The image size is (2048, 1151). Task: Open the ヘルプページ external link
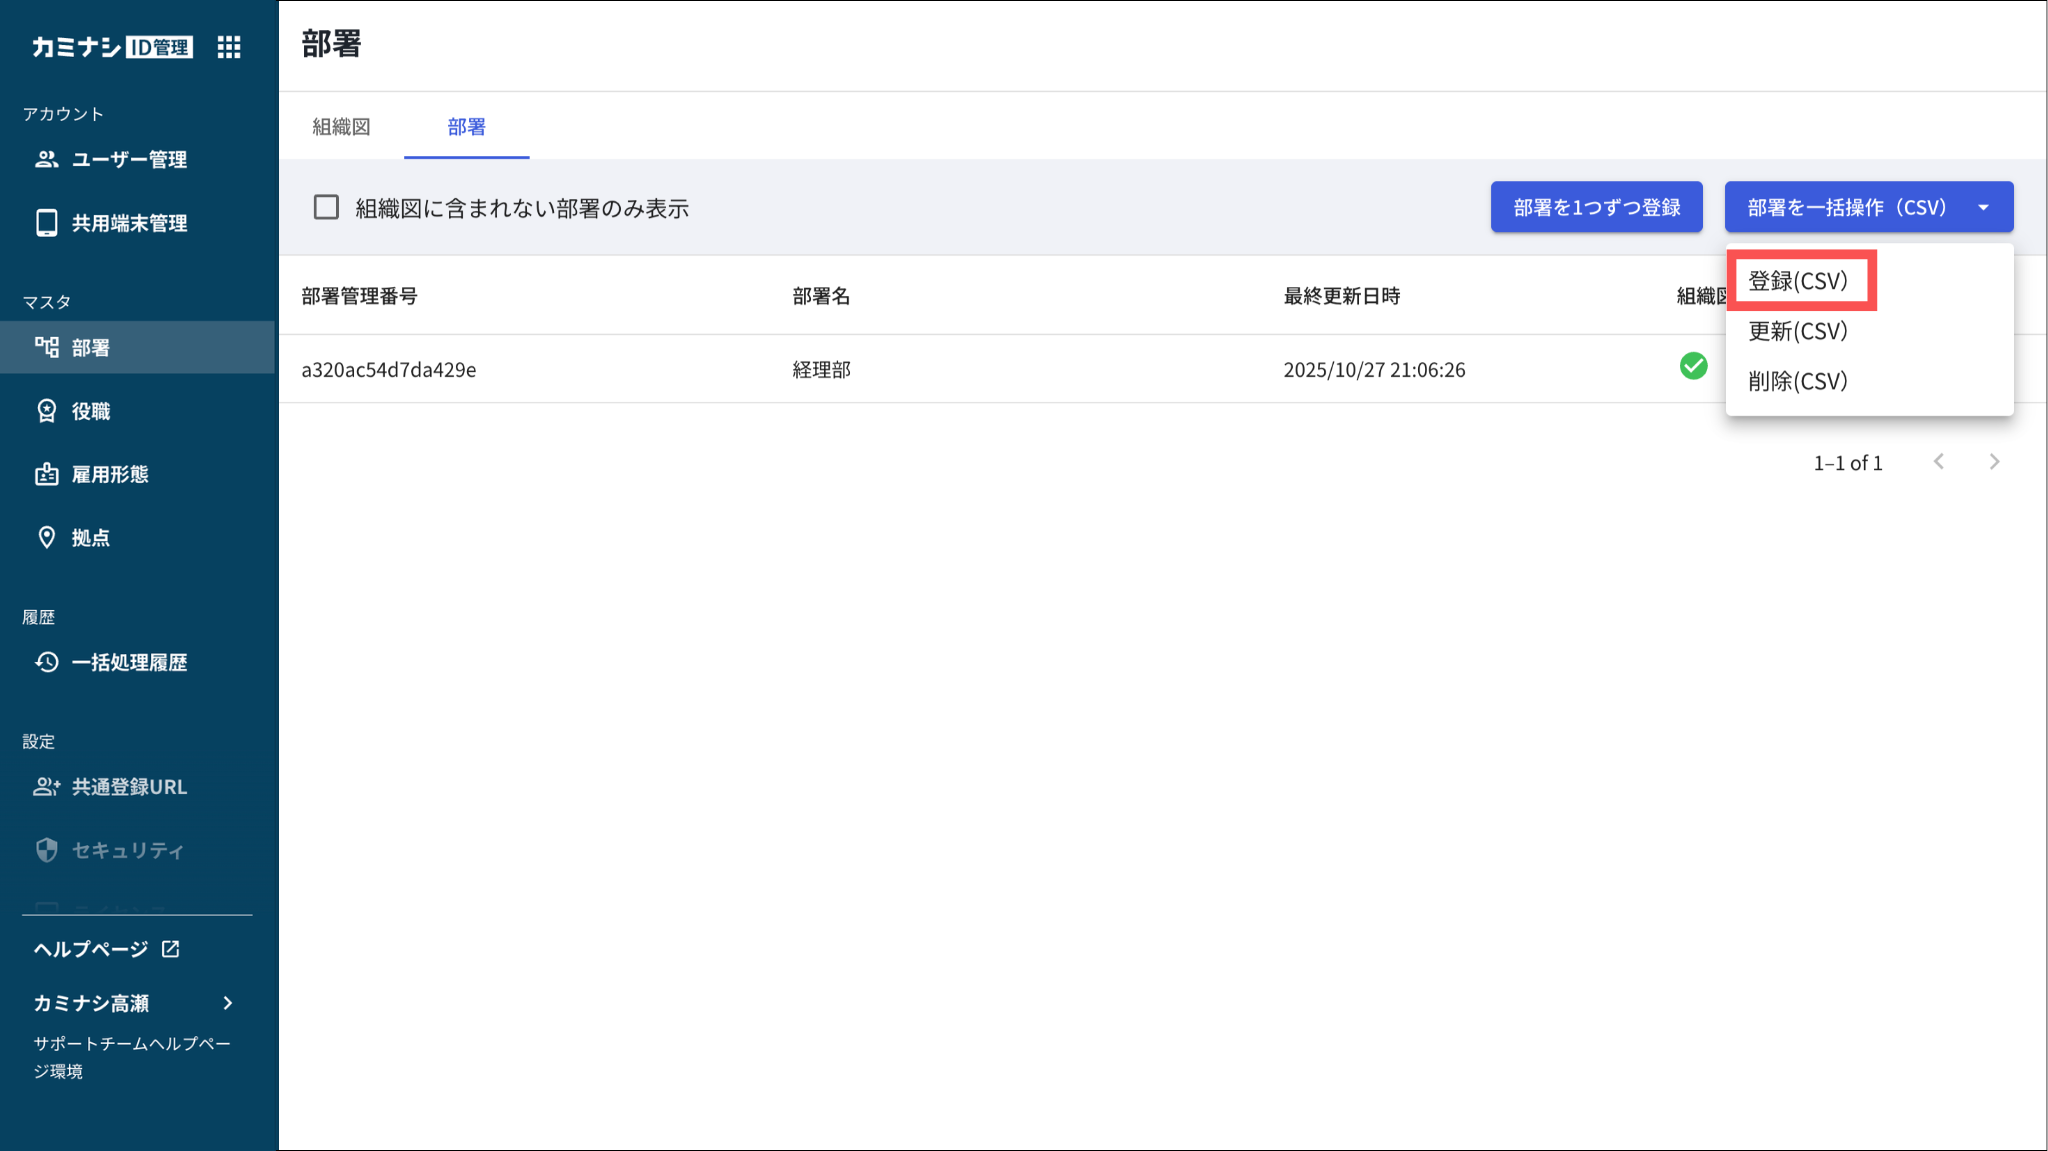(x=106, y=949)
